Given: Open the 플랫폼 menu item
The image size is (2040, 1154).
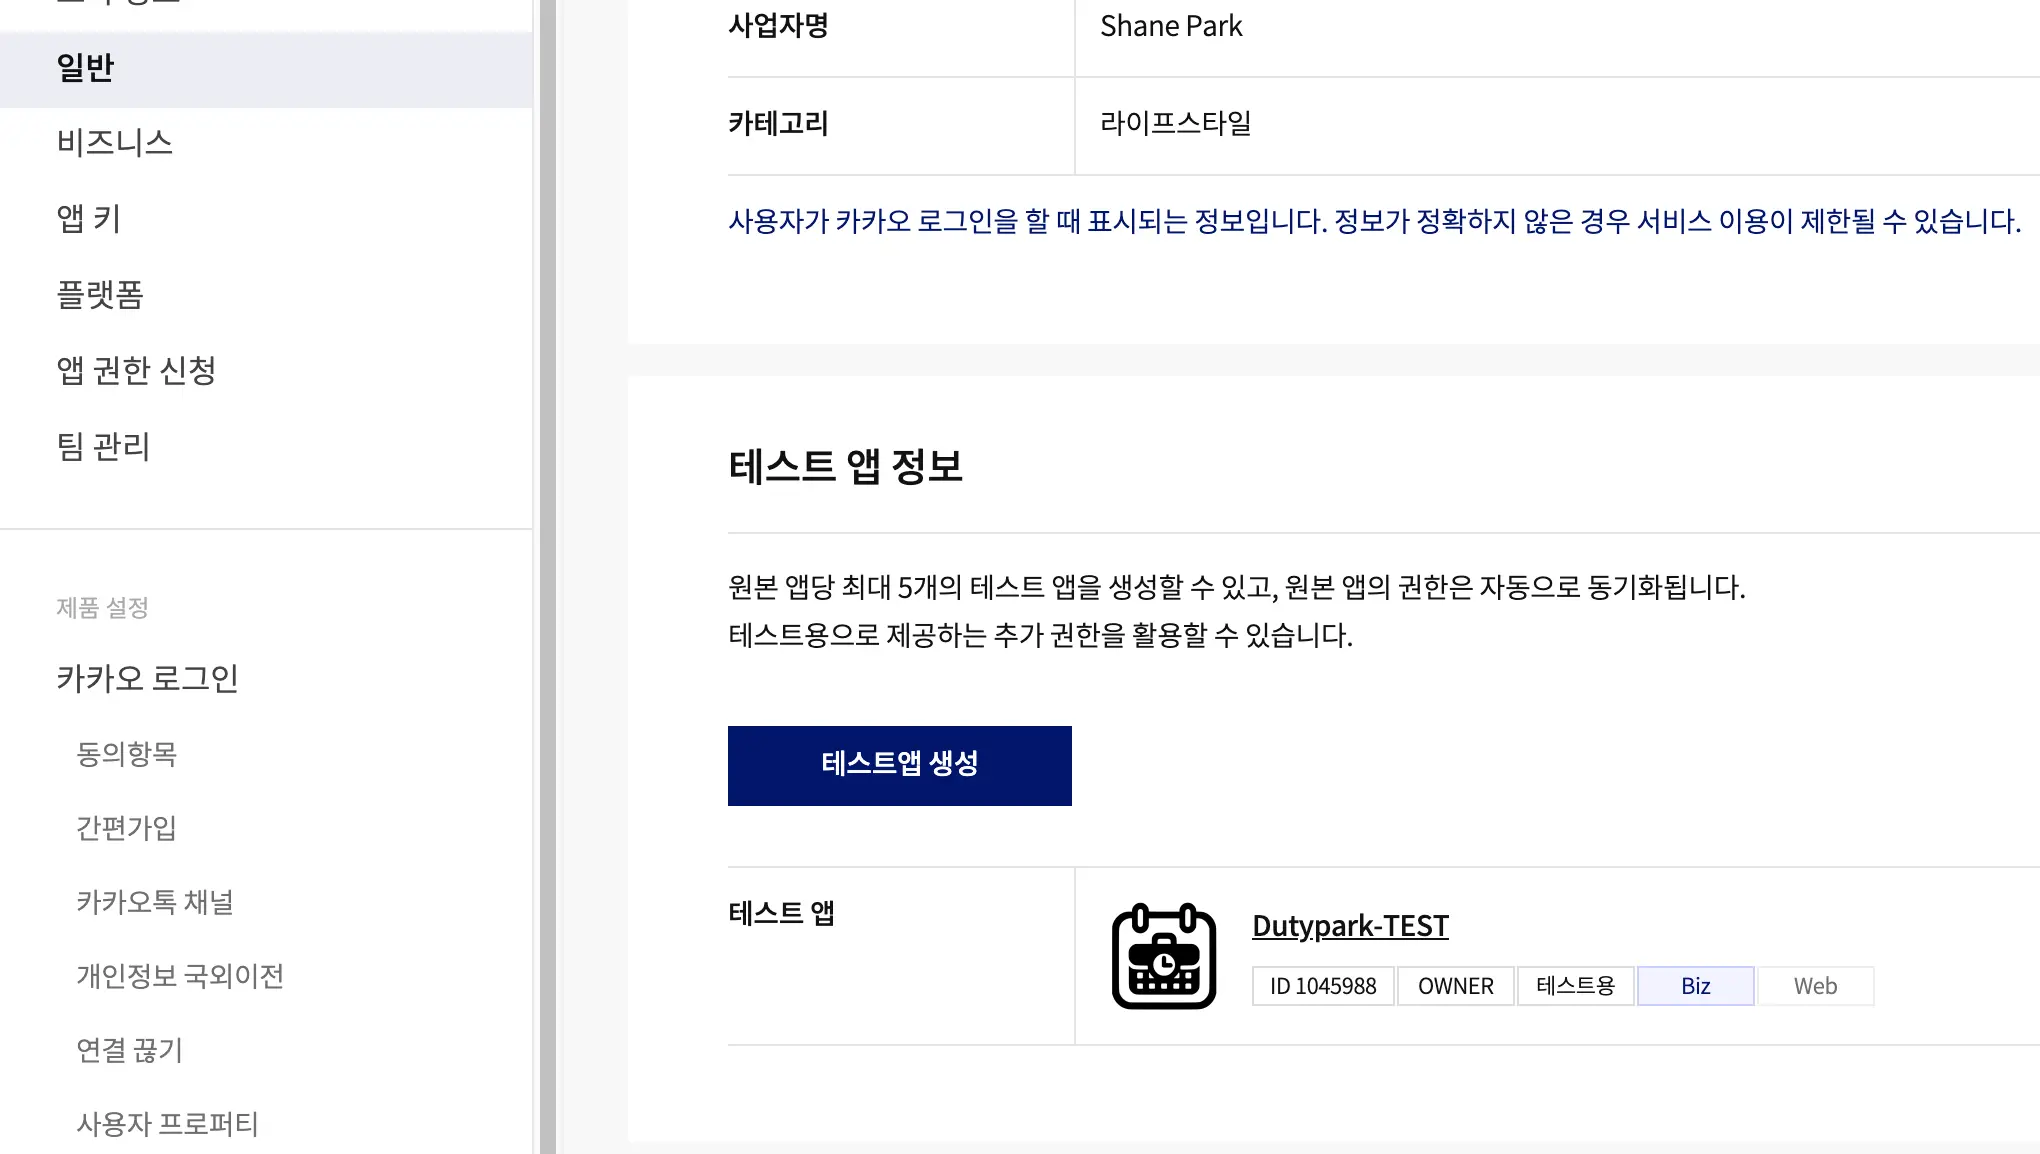Looking at the screenshot, I should (100, 294).
